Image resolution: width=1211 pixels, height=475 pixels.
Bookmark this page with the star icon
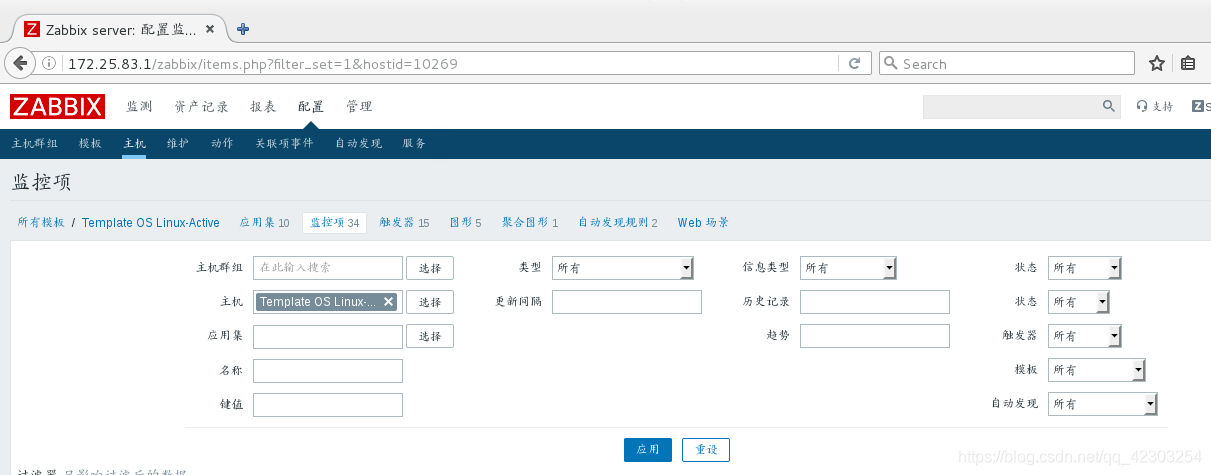(x=1157, y=63)
